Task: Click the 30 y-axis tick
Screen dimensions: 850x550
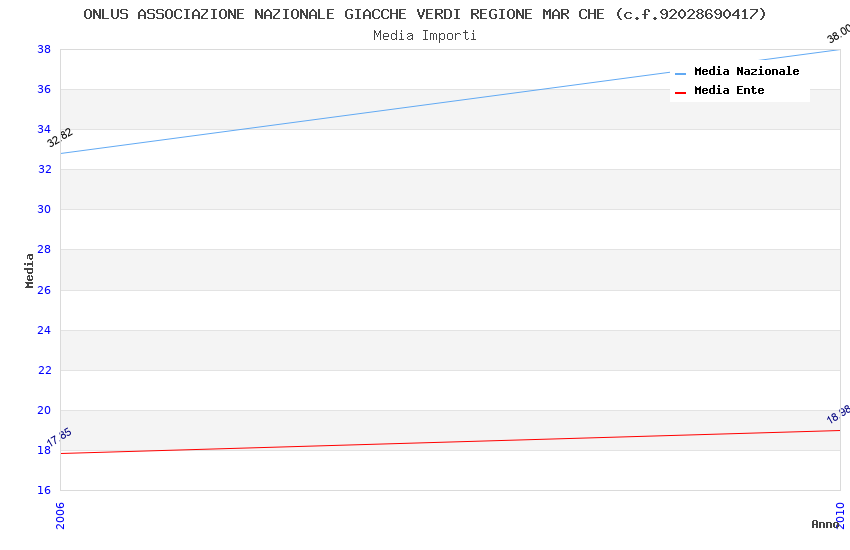Action: (44, 210)
